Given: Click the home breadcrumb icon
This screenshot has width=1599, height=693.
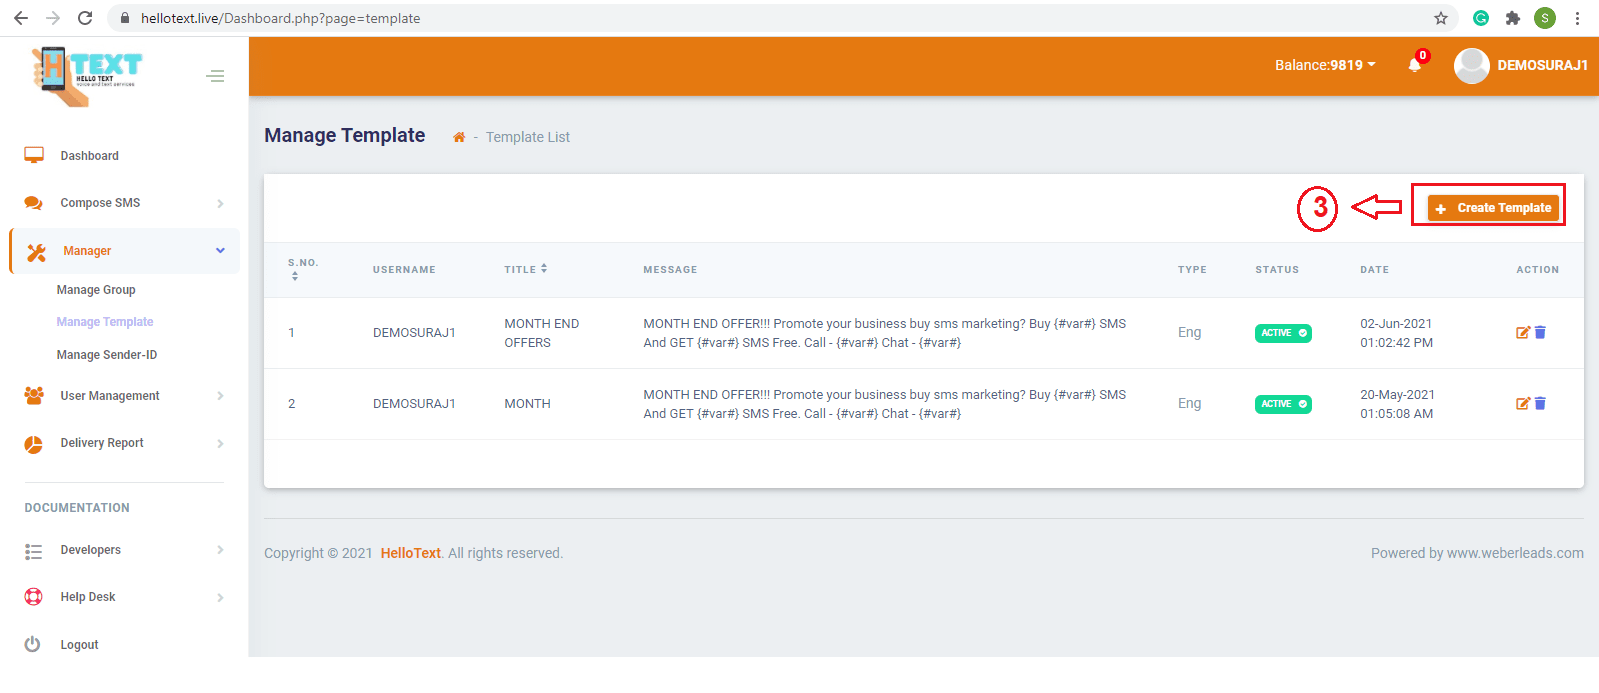Looking at the screenshot, I should click(x=459, y=138).
